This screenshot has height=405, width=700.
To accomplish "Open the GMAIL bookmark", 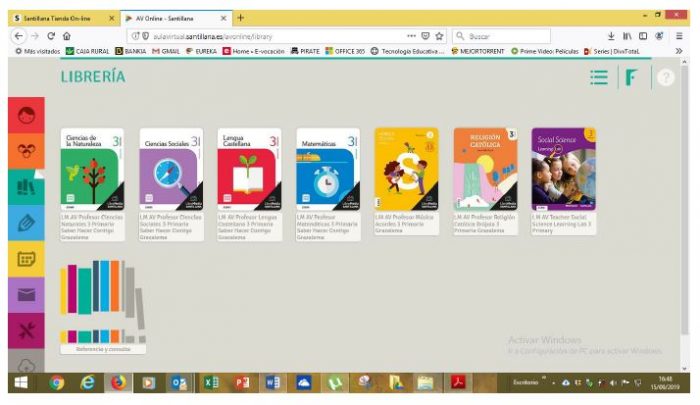I will 166,51.
